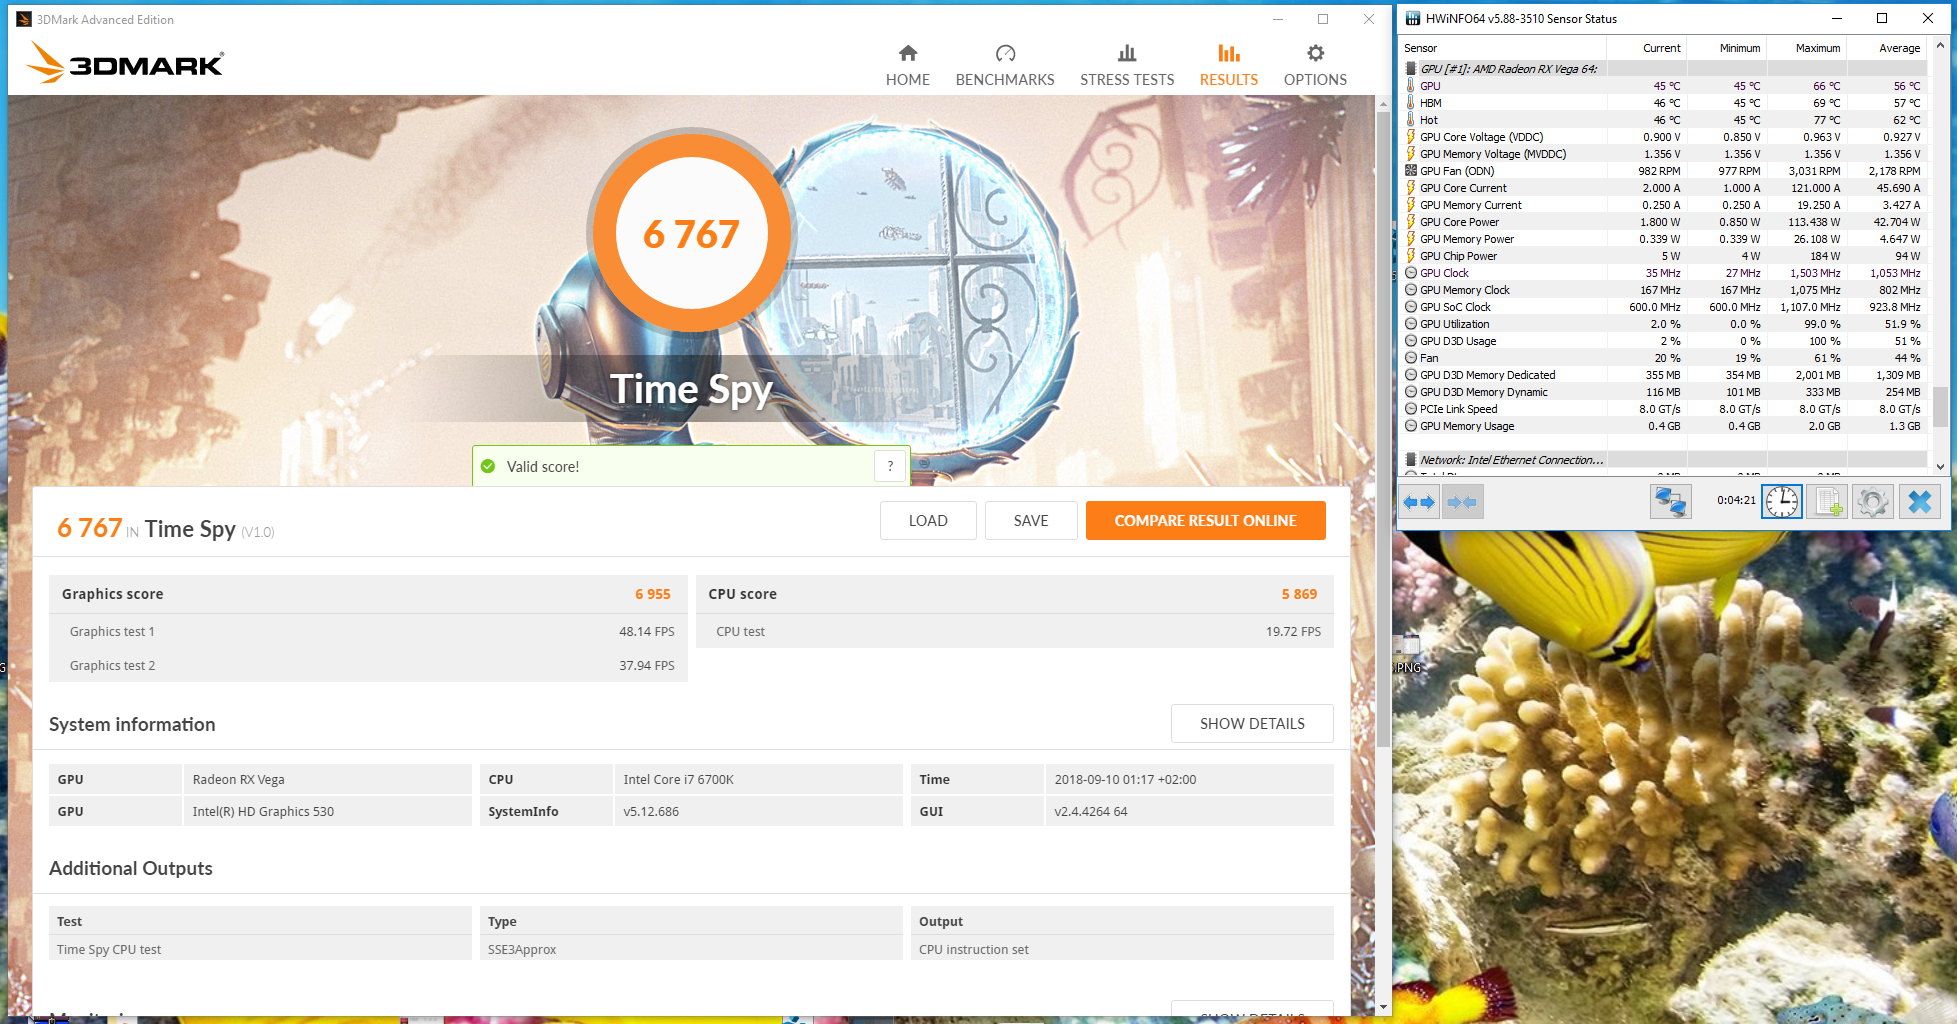Click COMPARE RESULT ONLINE button

point(1206,520)
